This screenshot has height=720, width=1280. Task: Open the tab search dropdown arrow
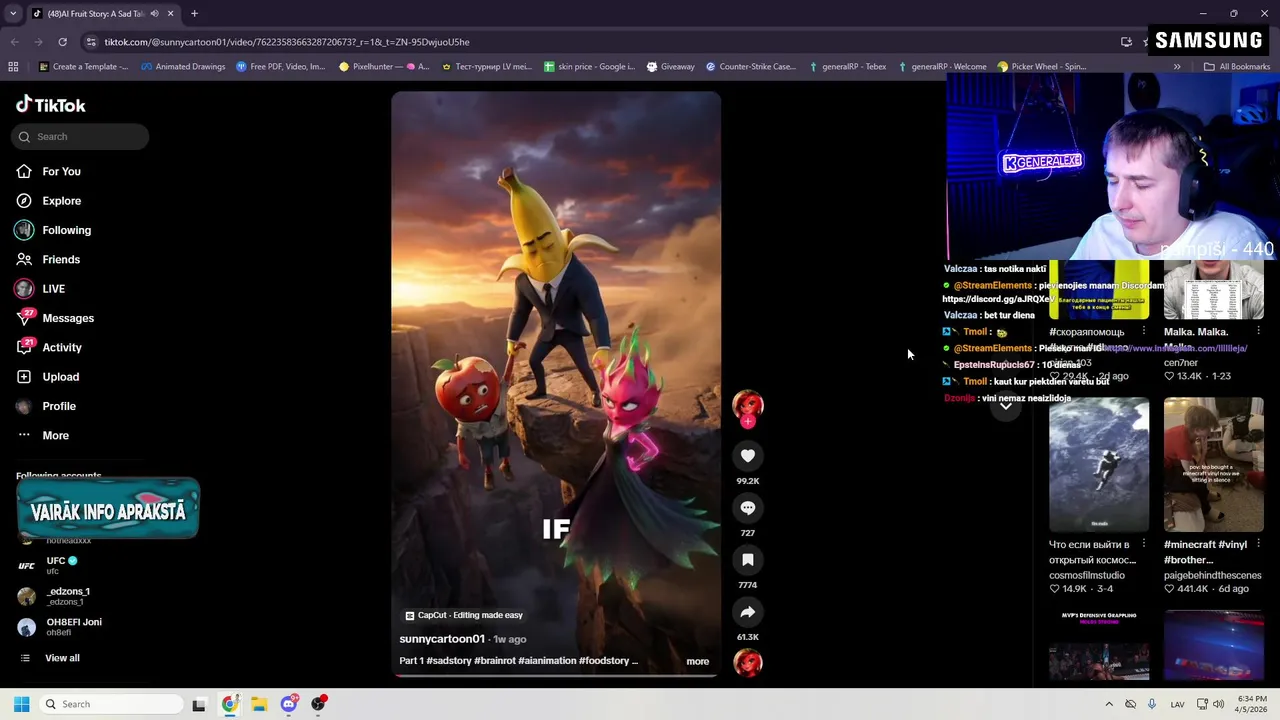tap(13, 14)
